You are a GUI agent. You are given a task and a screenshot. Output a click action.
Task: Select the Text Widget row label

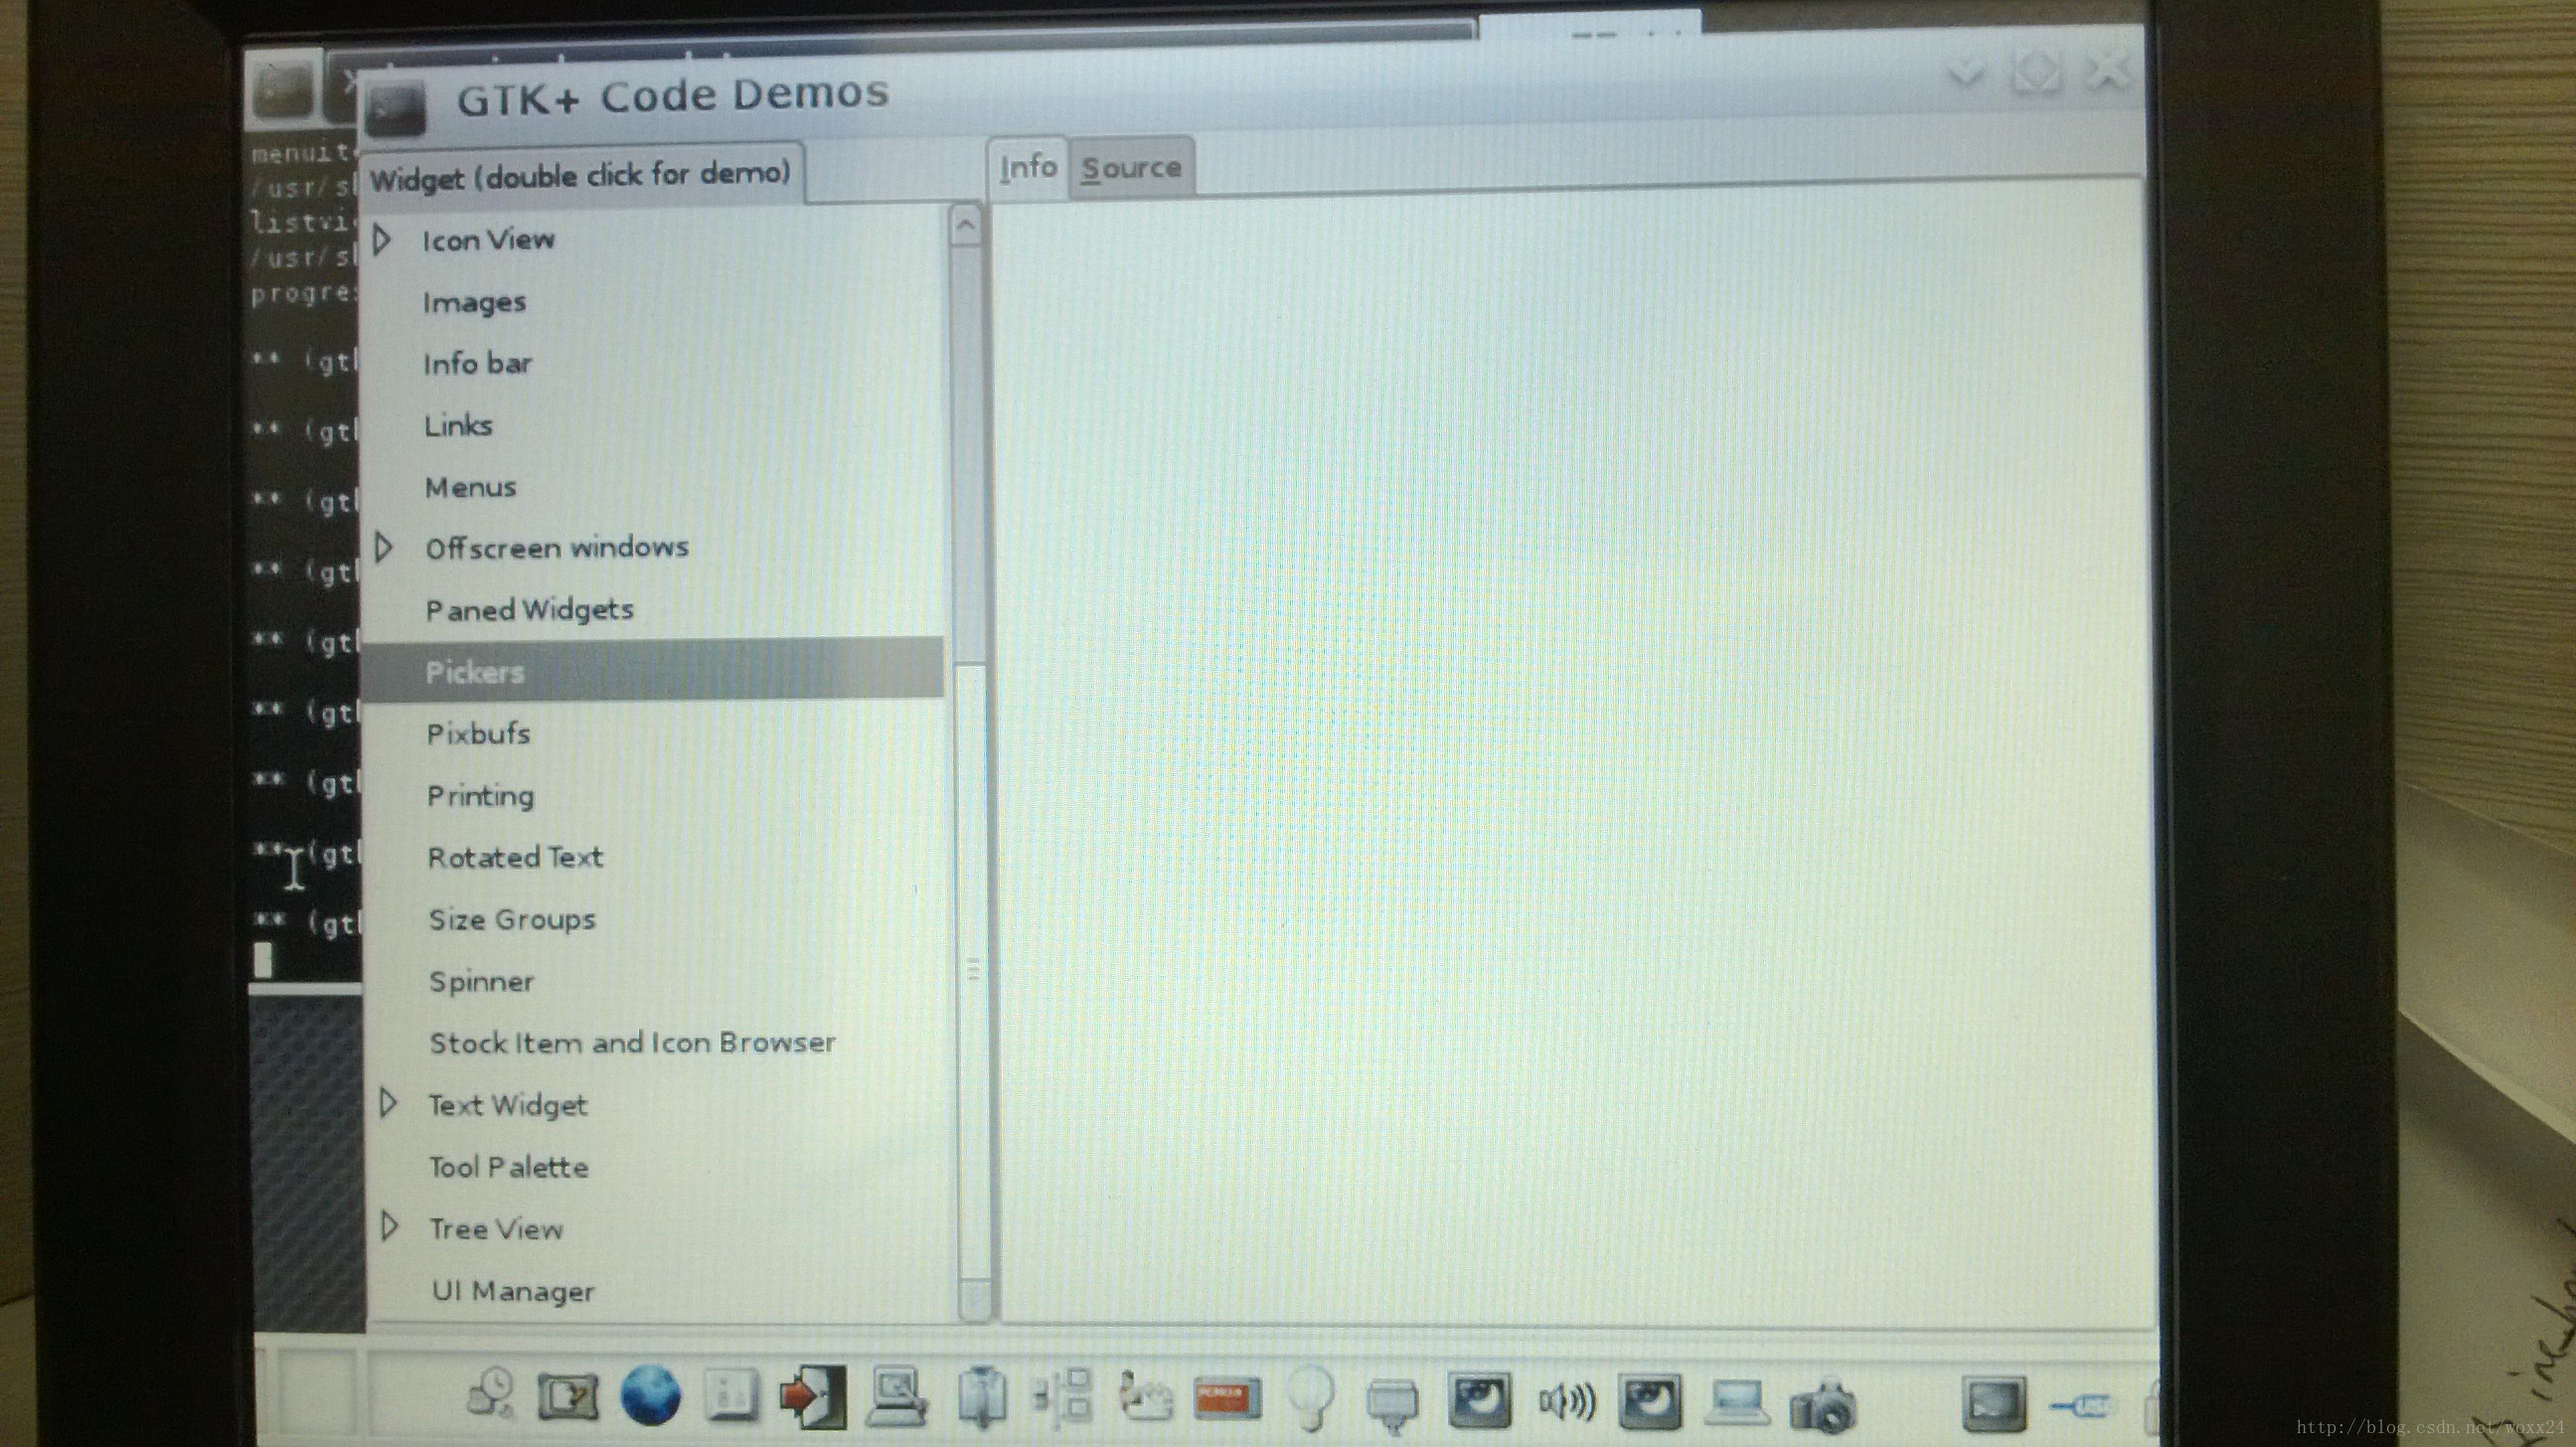pos(508,1104)
